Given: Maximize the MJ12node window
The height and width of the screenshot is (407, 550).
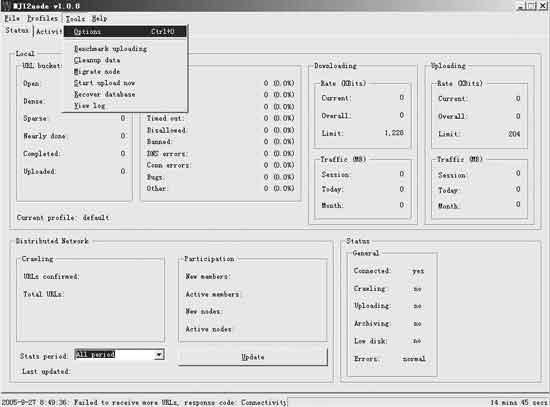Looking at the screenshot, I should pos(532,6).
